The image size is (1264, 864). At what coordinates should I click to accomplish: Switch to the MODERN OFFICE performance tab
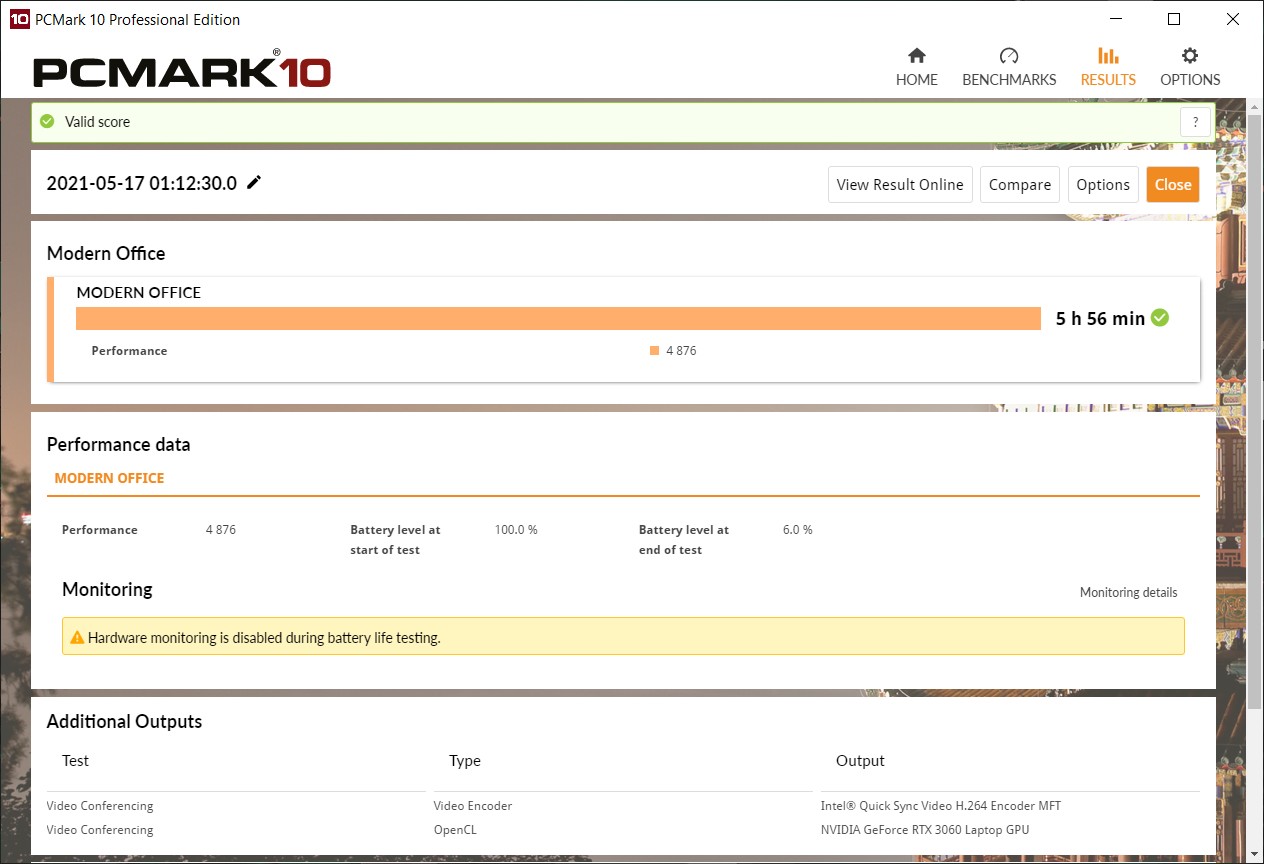[x=109, y=478]
